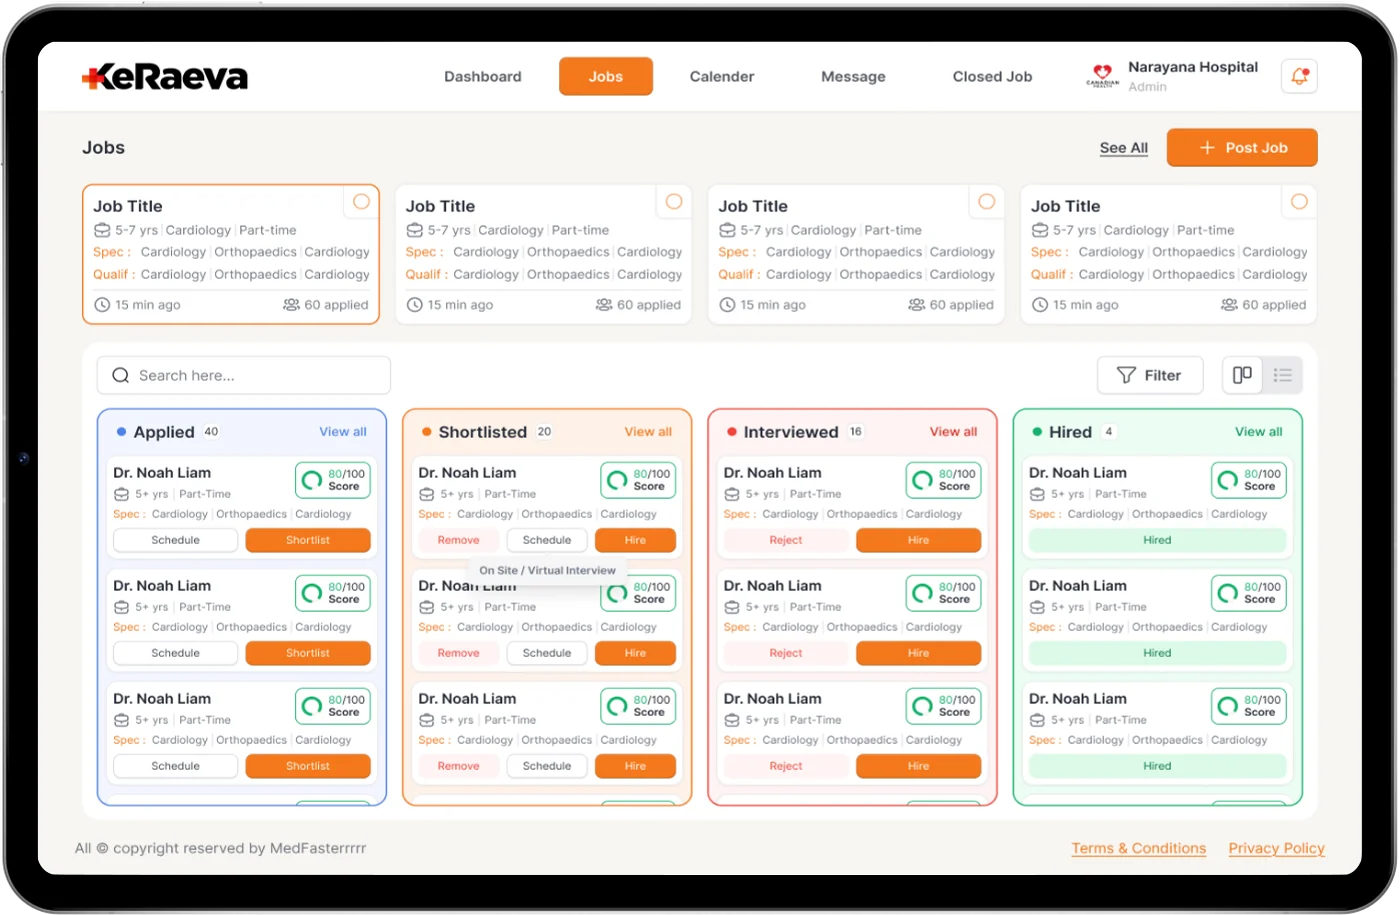Click the 'Admin' role label
Screen dimensions: 1400x915
coord(1147,87)
